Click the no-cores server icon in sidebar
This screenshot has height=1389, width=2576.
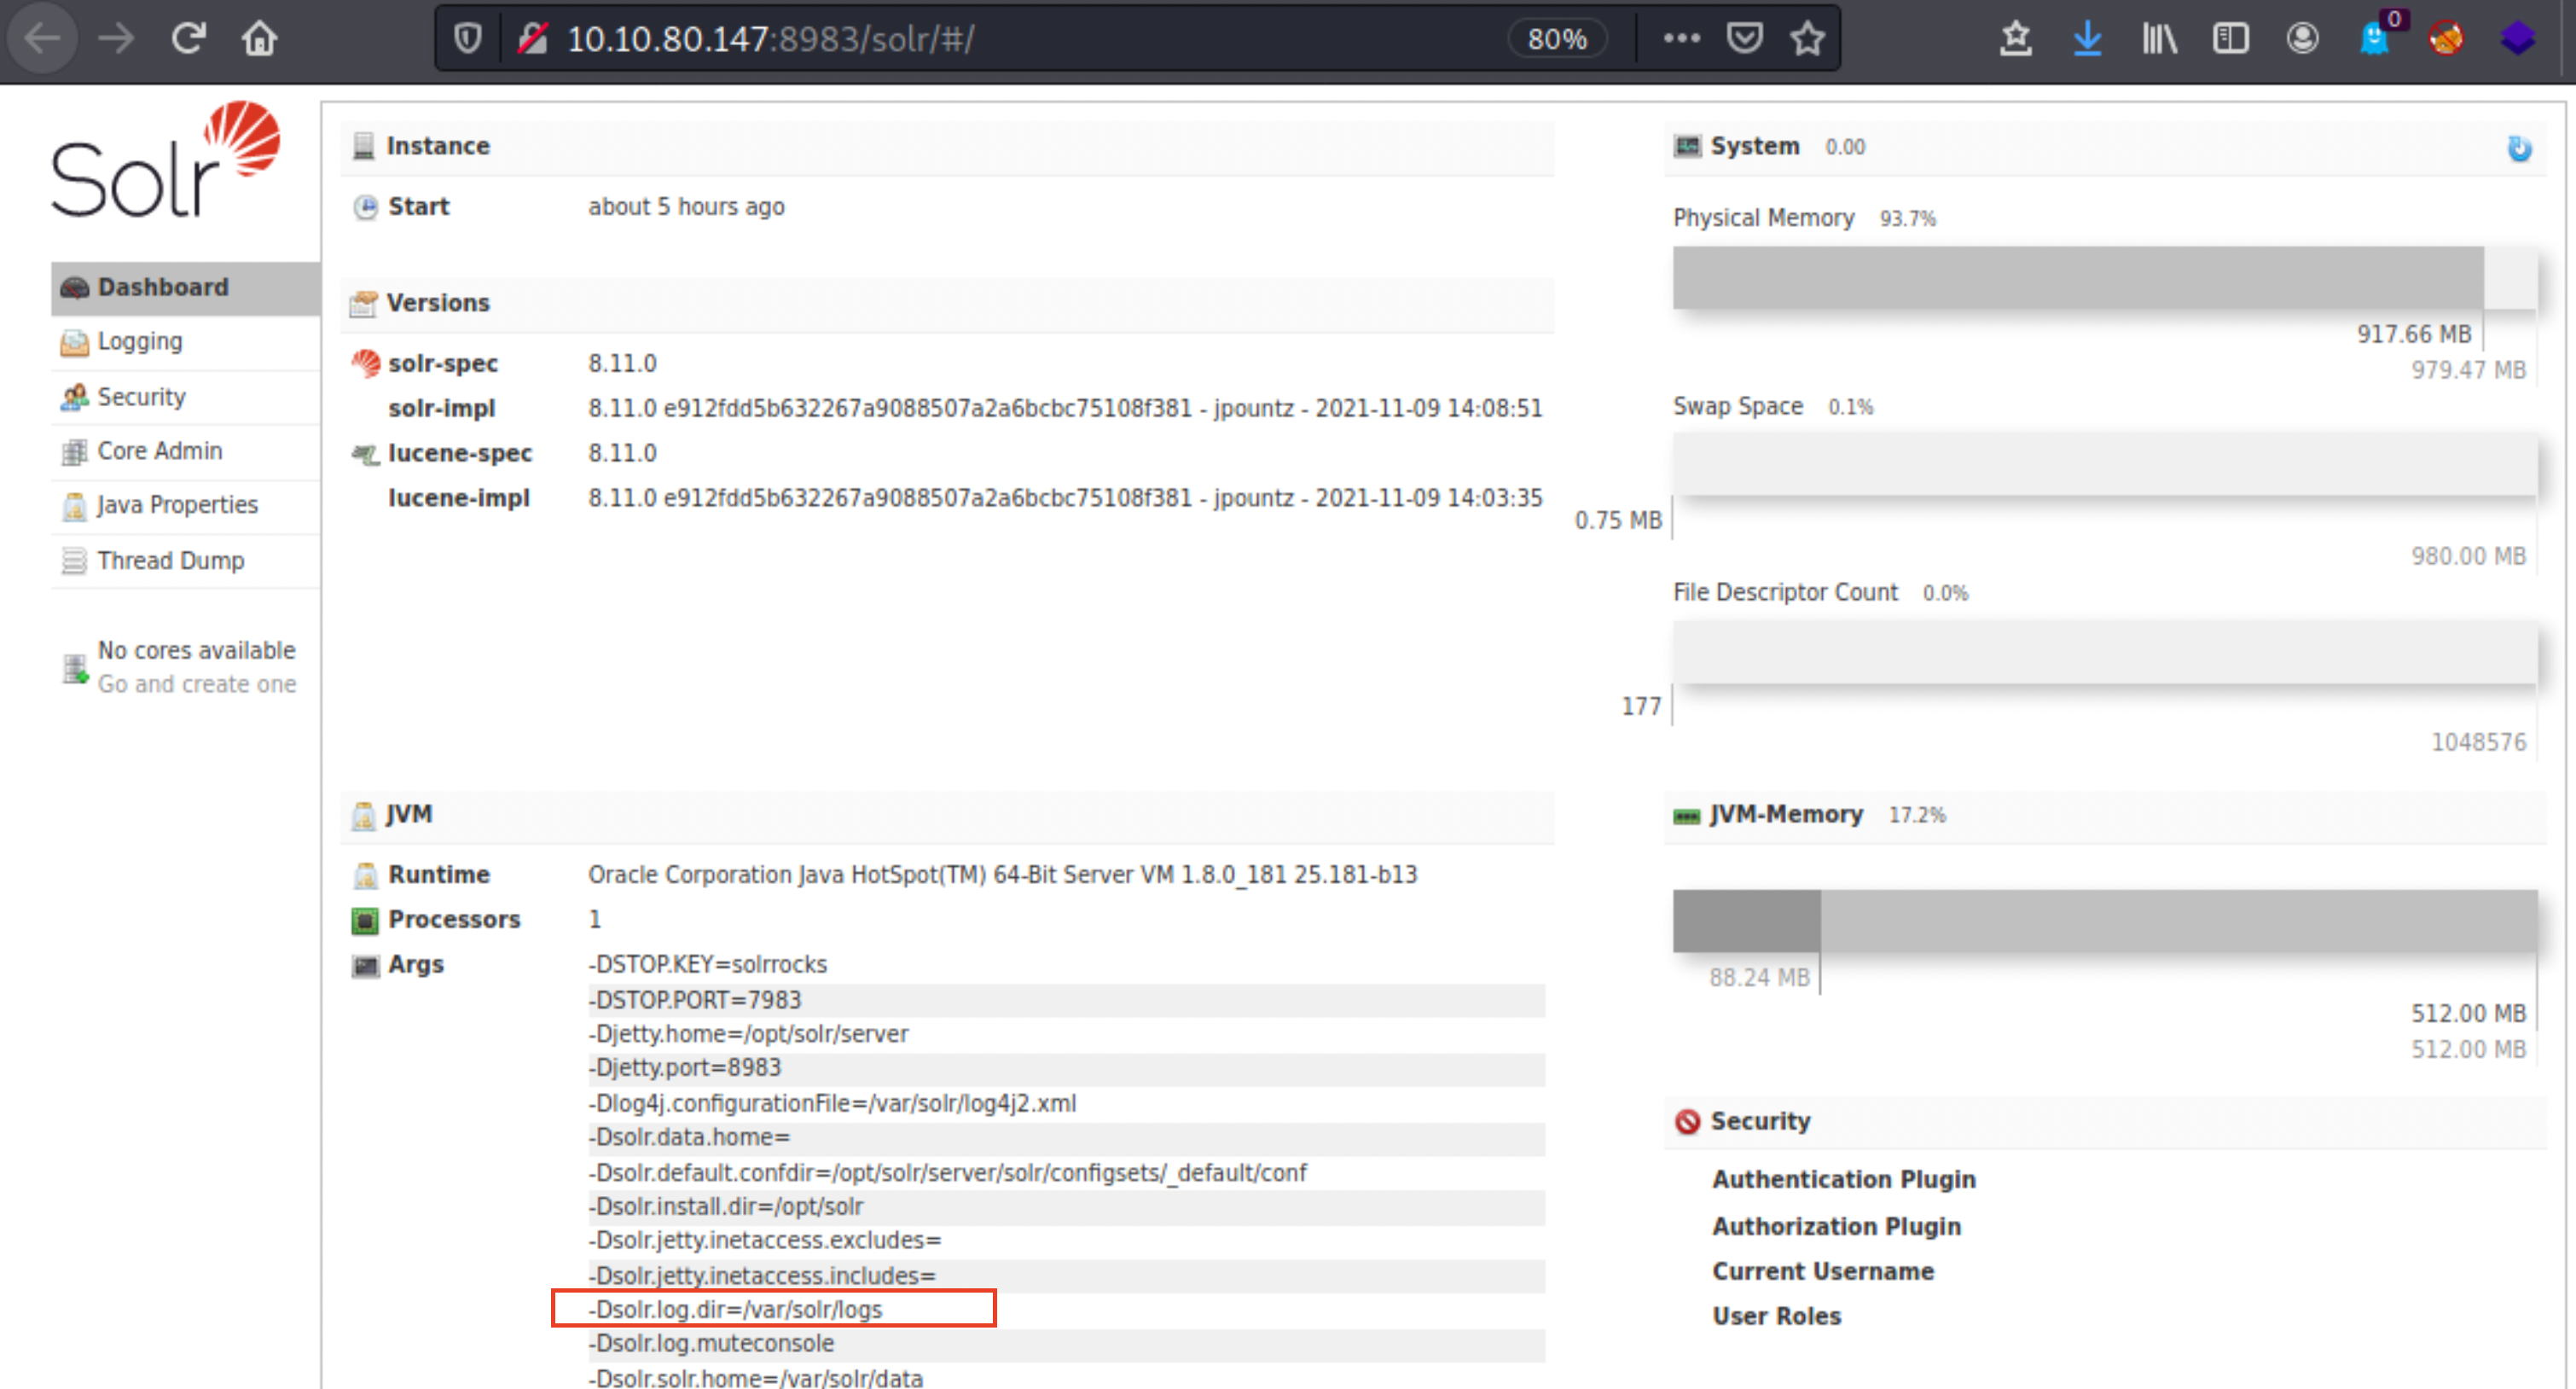[75, 668]
